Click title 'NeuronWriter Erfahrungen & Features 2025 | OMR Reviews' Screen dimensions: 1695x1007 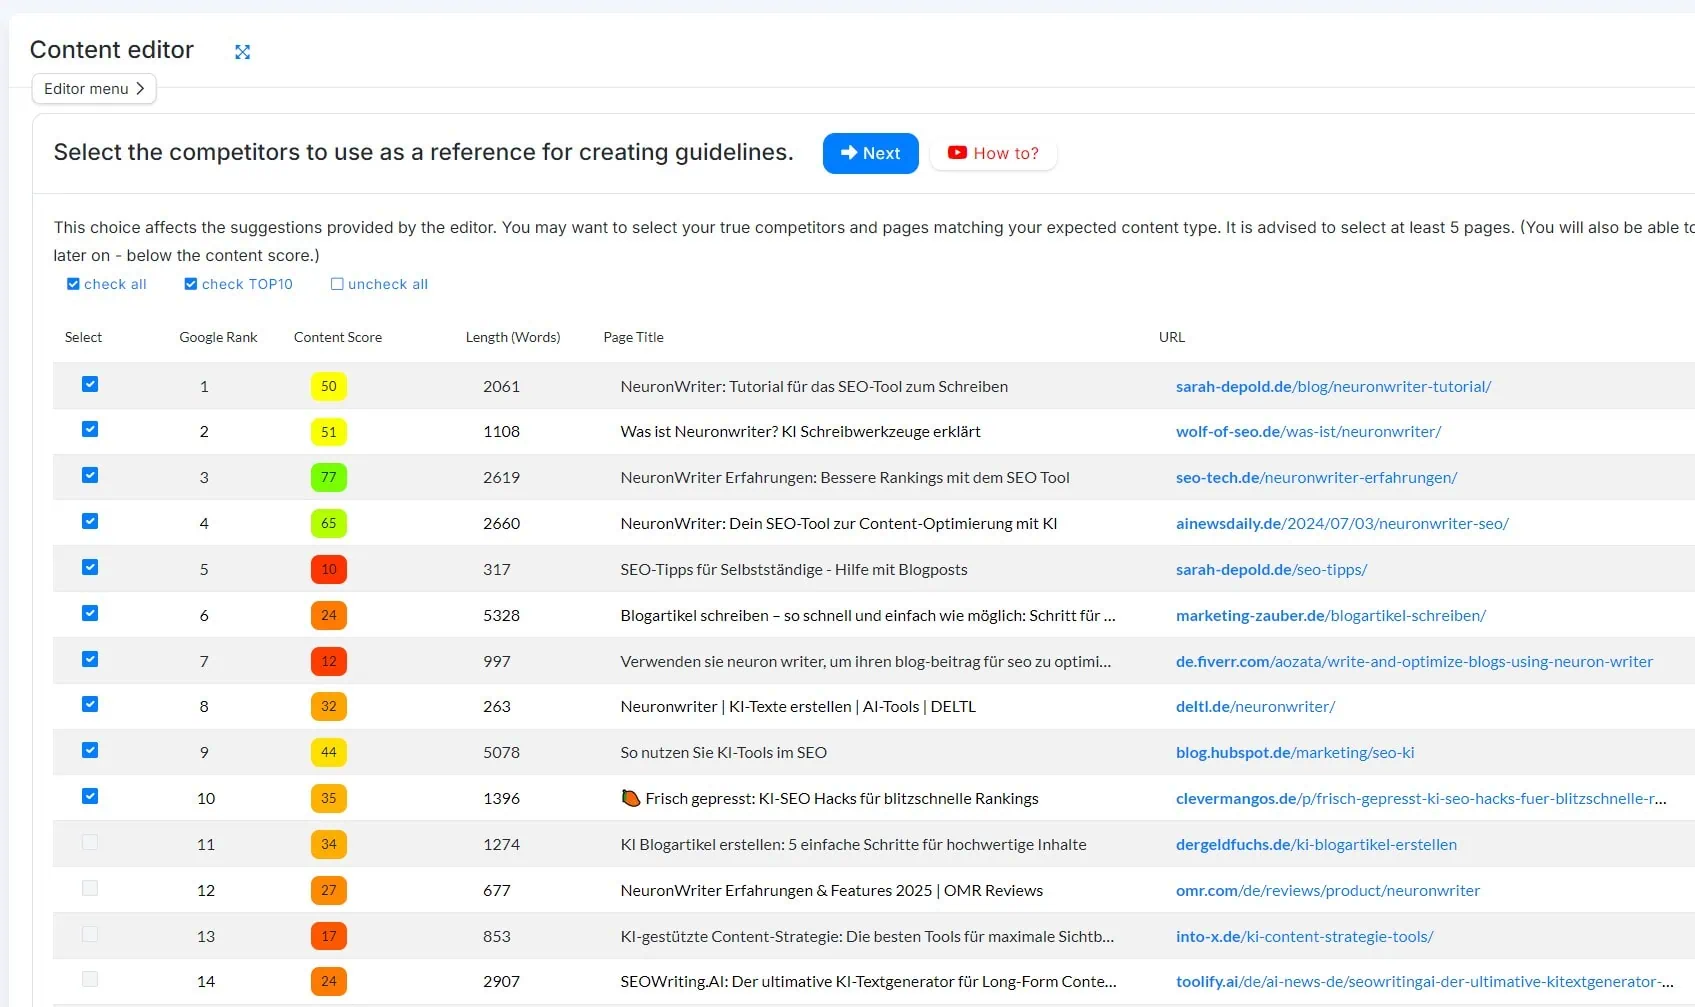coord(831,891)
